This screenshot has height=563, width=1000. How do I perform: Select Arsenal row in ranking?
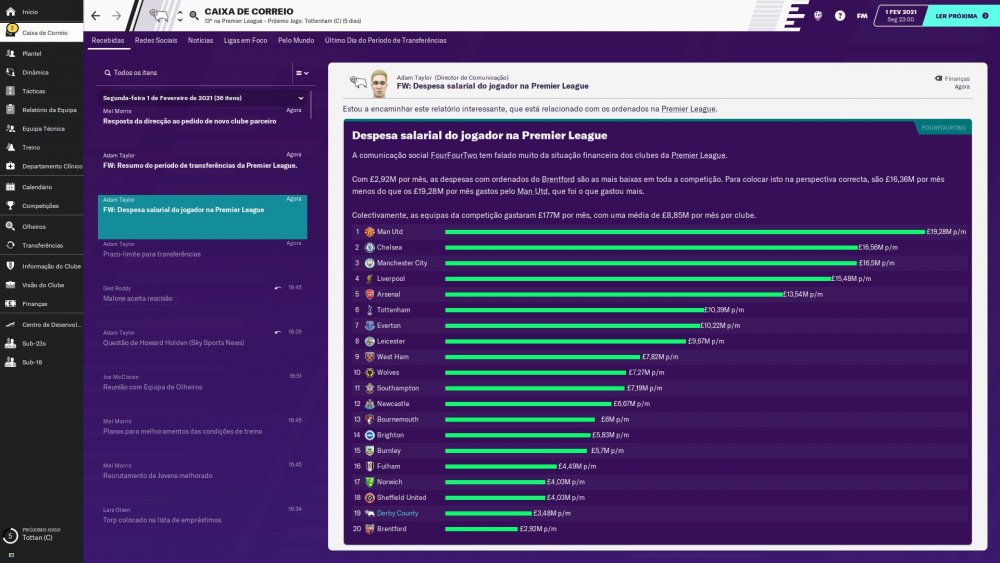(658, 294)
